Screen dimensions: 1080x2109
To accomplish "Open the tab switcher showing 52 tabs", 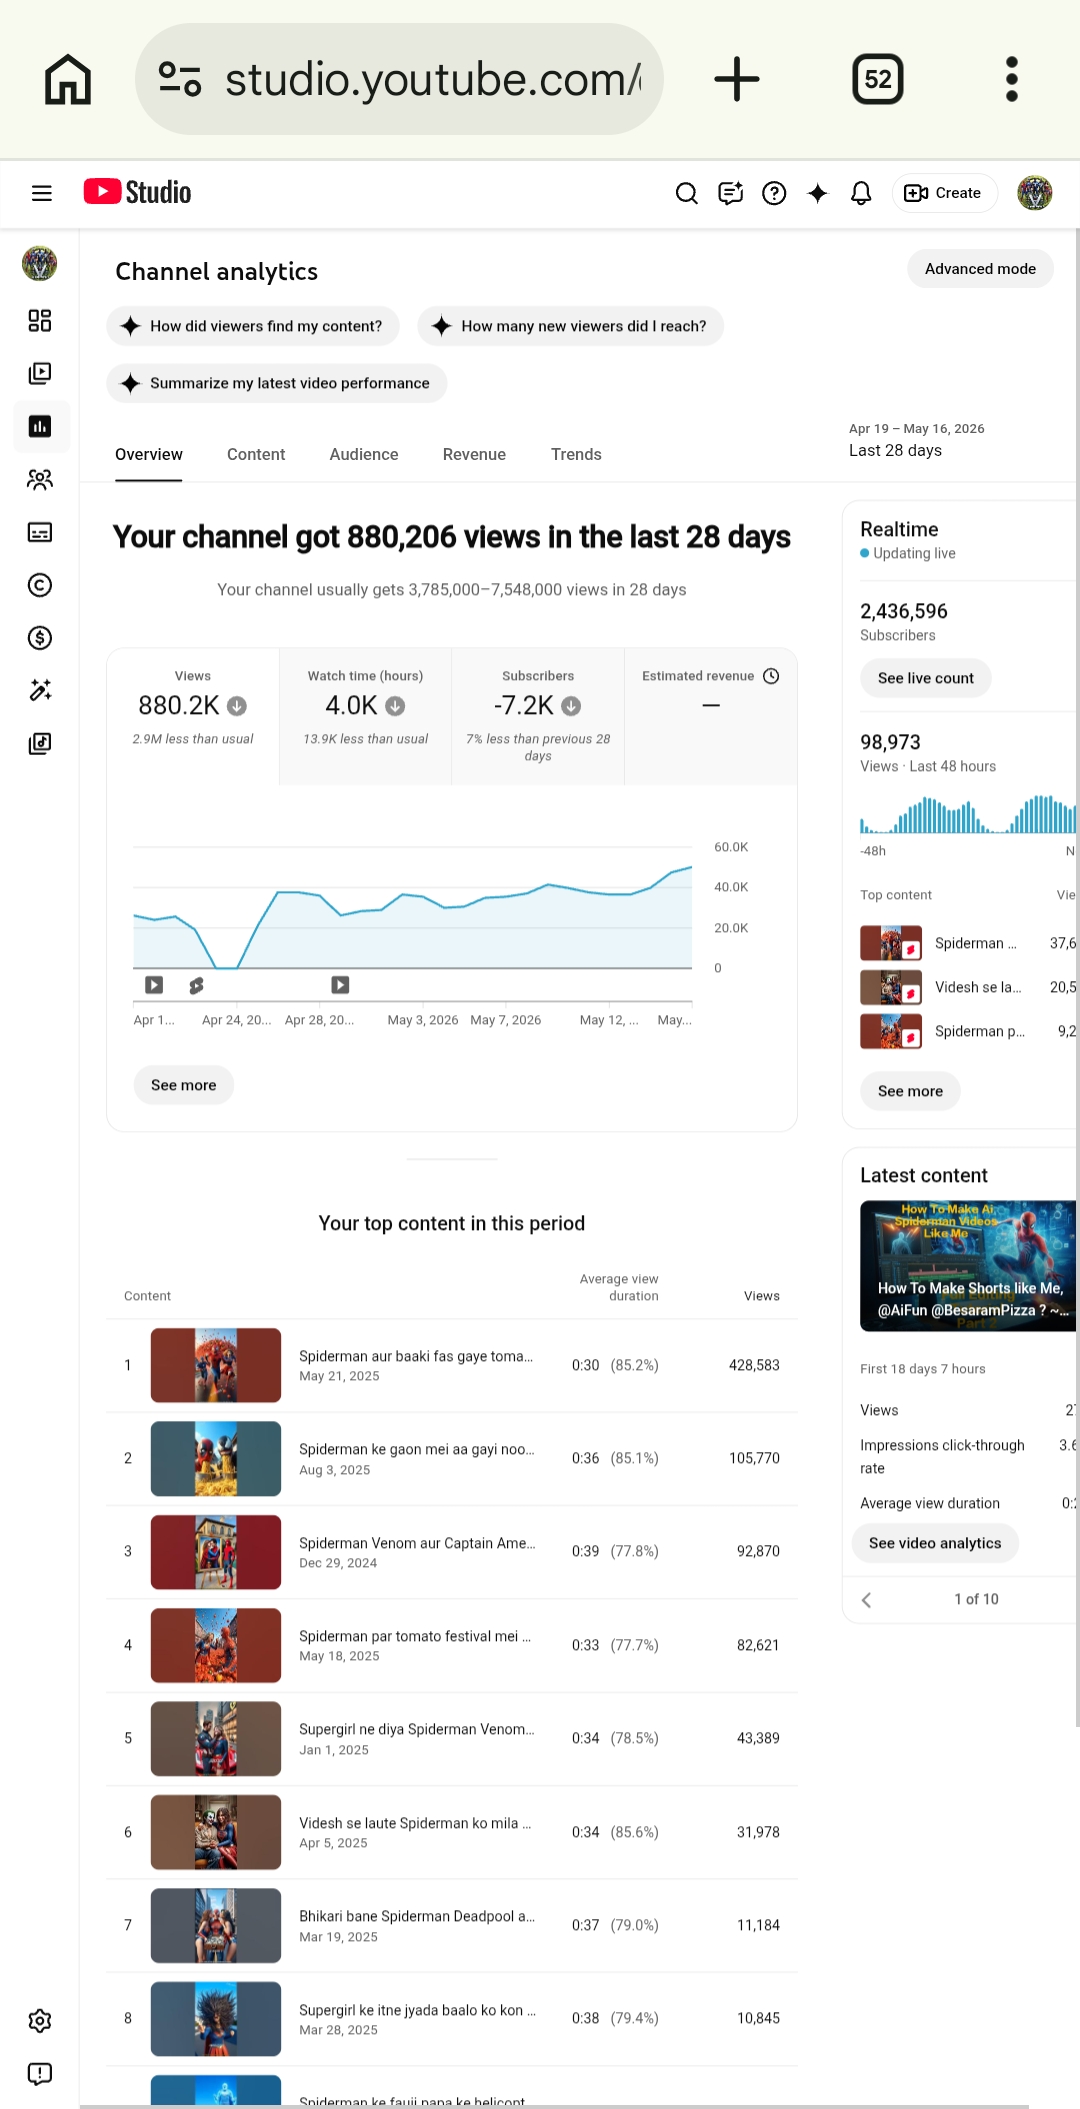I will click(878, 79).
